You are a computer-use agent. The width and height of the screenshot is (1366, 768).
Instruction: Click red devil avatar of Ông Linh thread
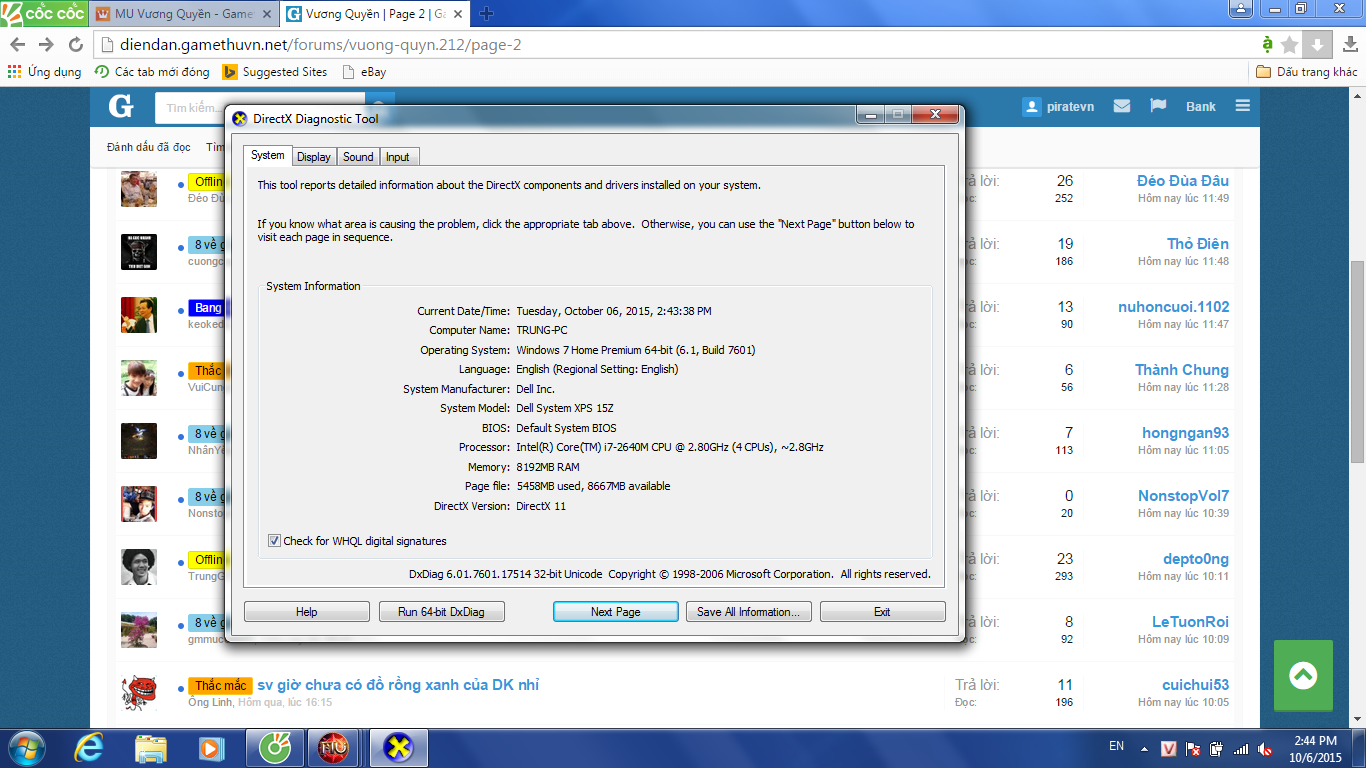tap(139, 693)
